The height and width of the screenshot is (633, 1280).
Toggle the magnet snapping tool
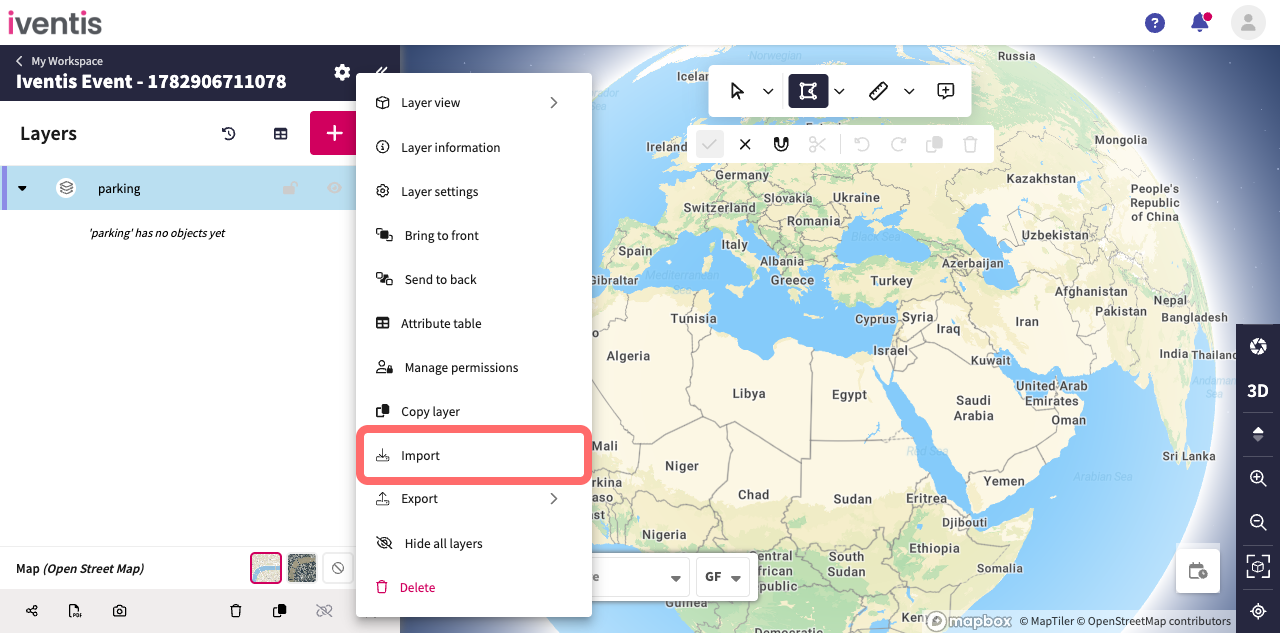[781, 144]
